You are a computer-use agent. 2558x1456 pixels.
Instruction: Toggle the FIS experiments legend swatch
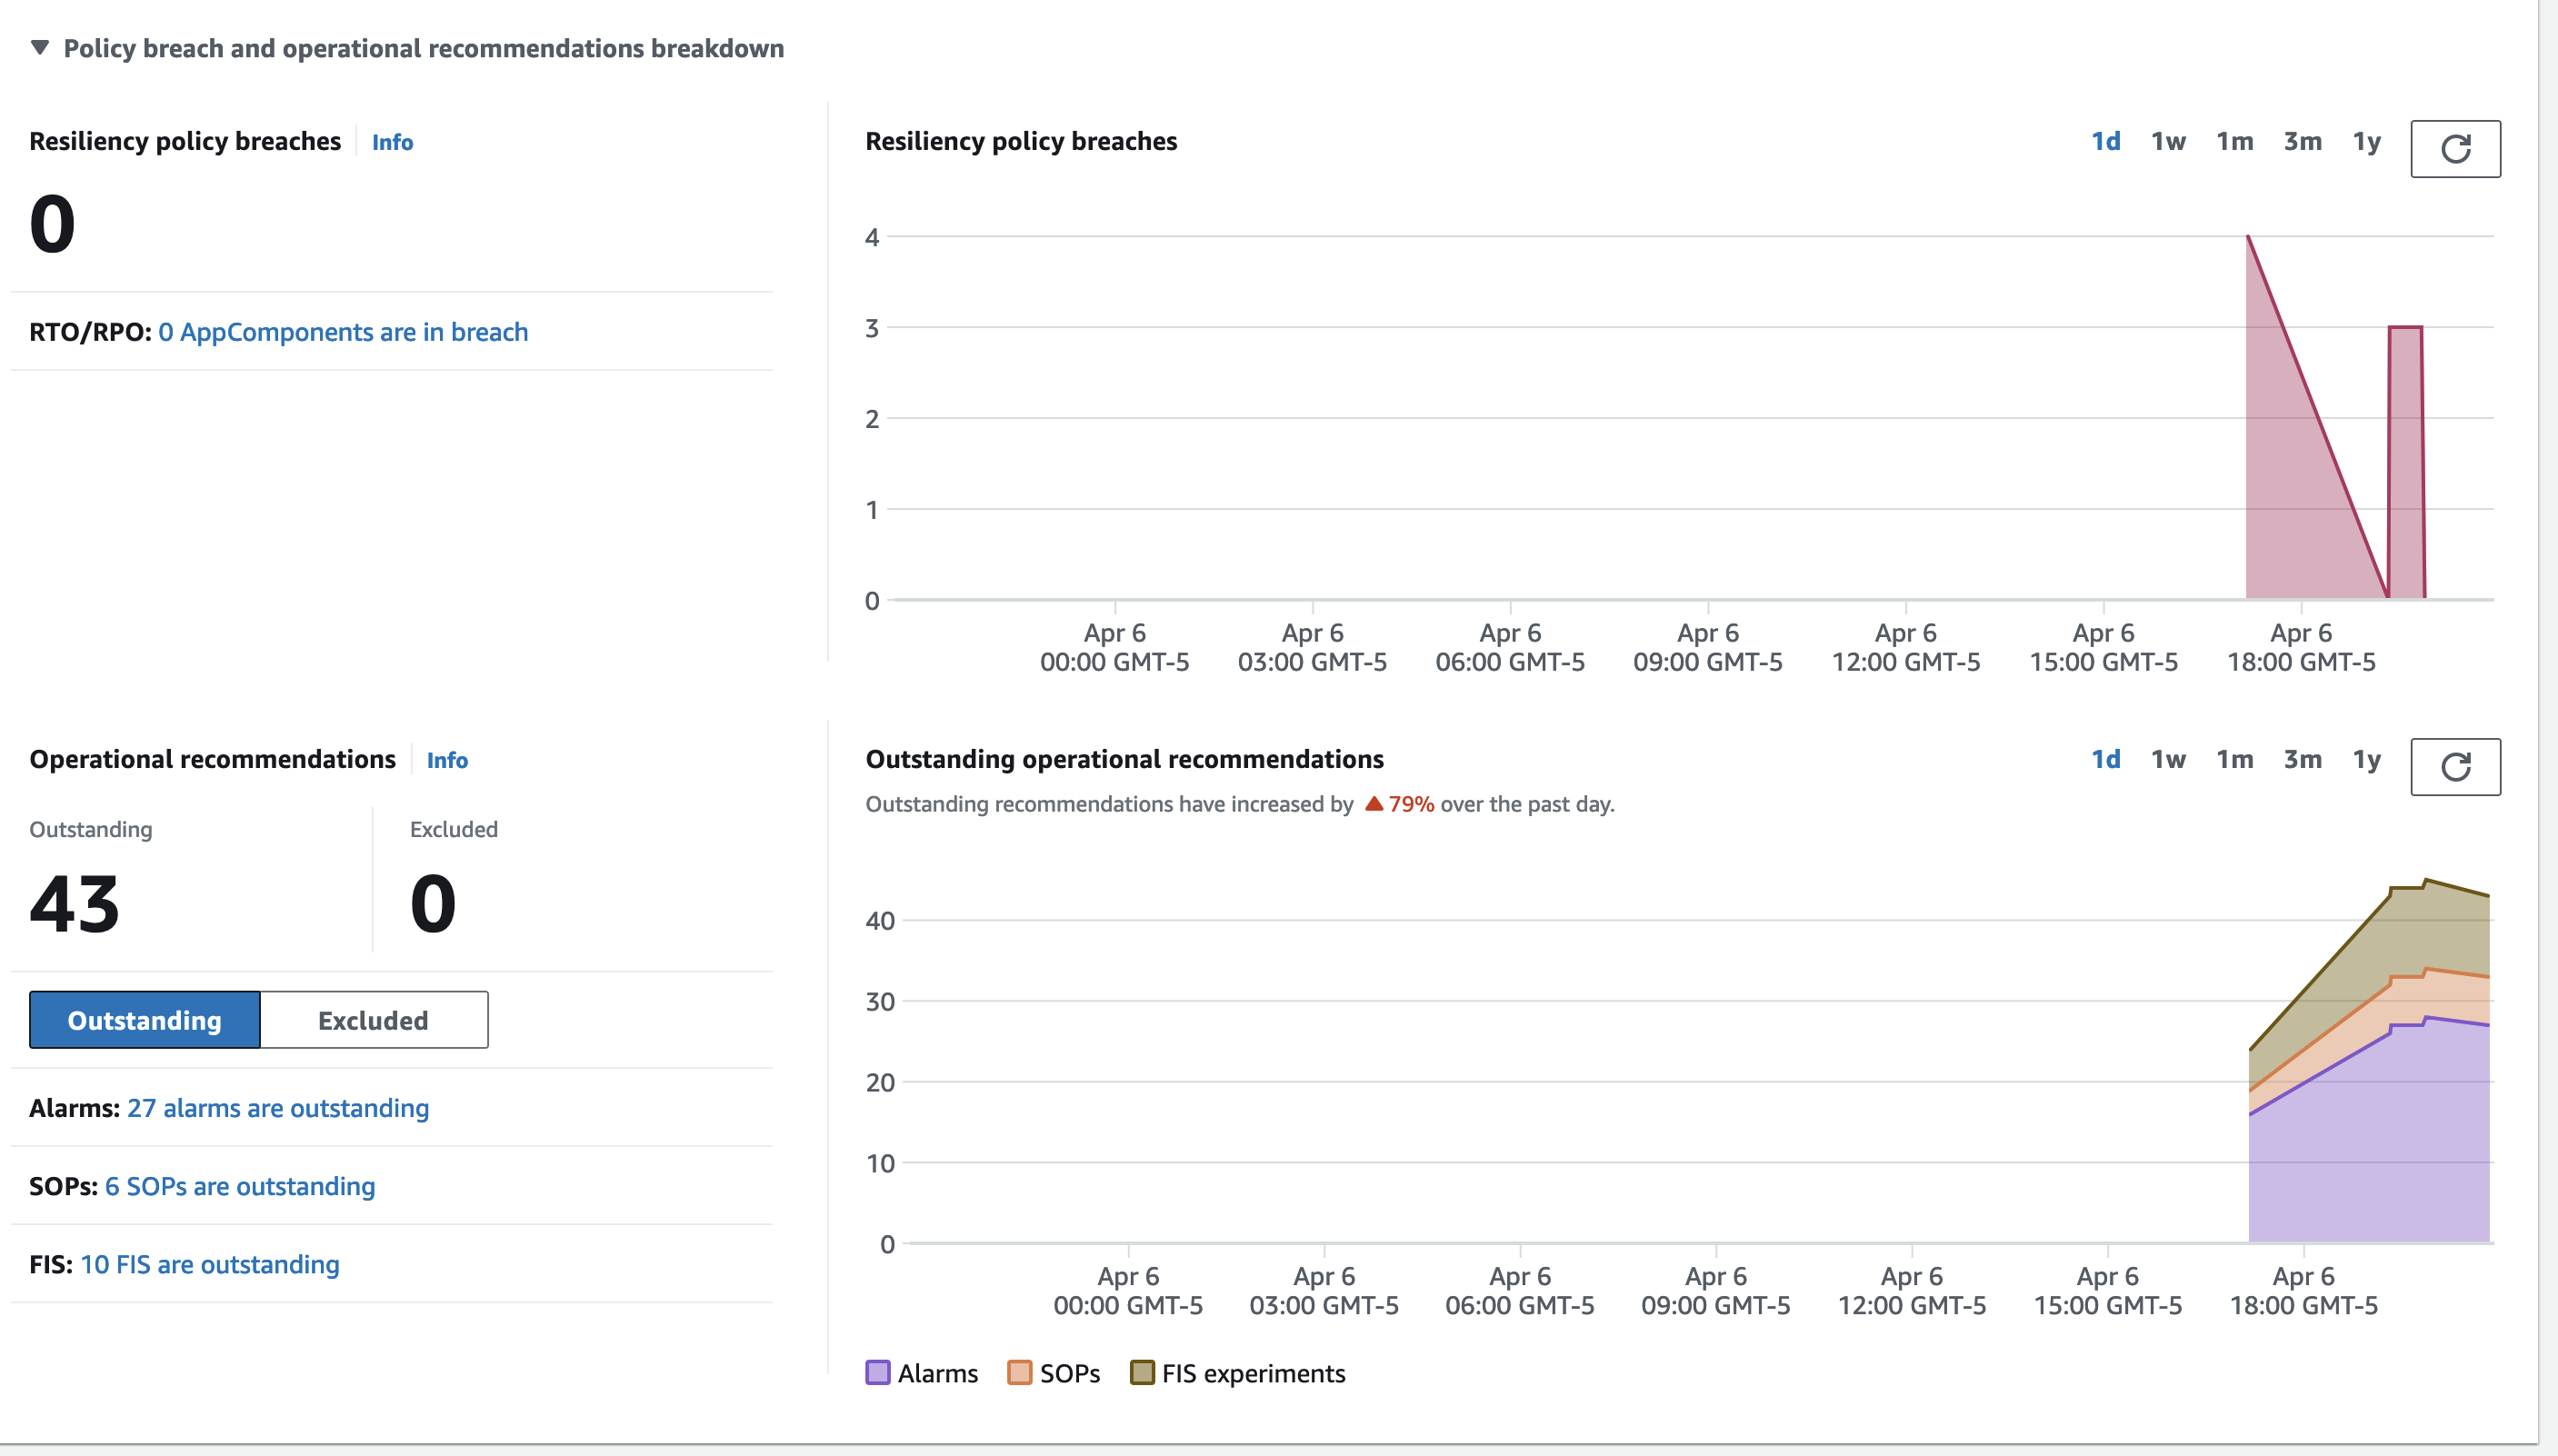tap(1141, 1373)
